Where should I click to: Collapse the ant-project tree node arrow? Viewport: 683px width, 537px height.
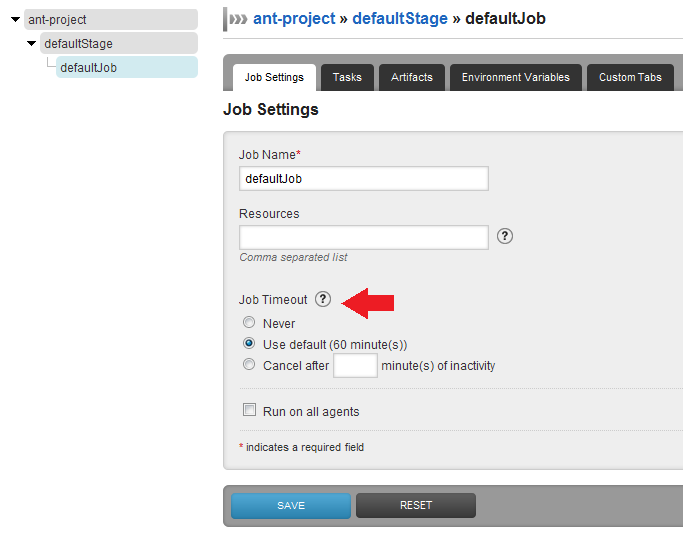pyautogui.click(x=15, y=19)
